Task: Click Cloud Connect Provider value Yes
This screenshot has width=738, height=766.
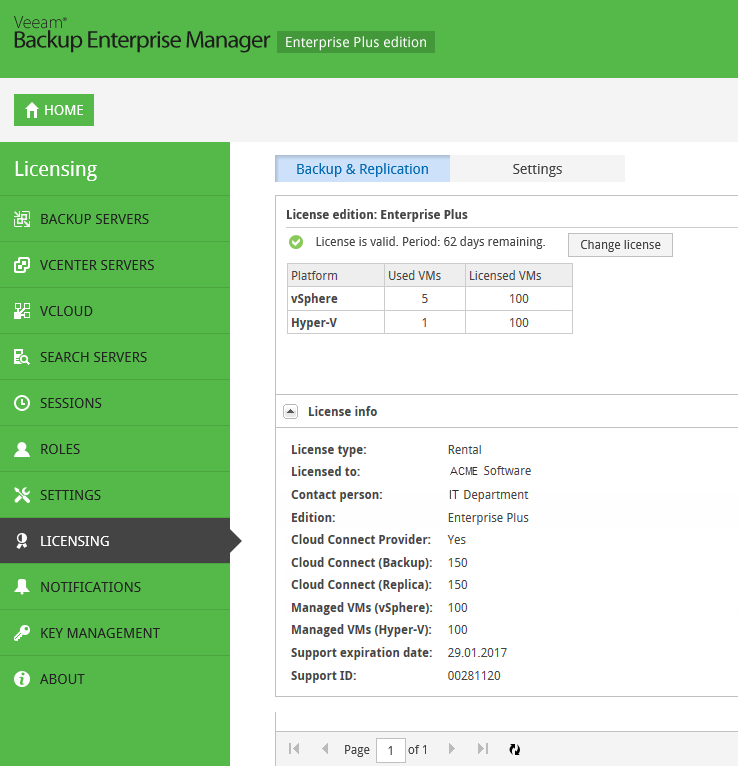Action: click(x=457, y=539)
